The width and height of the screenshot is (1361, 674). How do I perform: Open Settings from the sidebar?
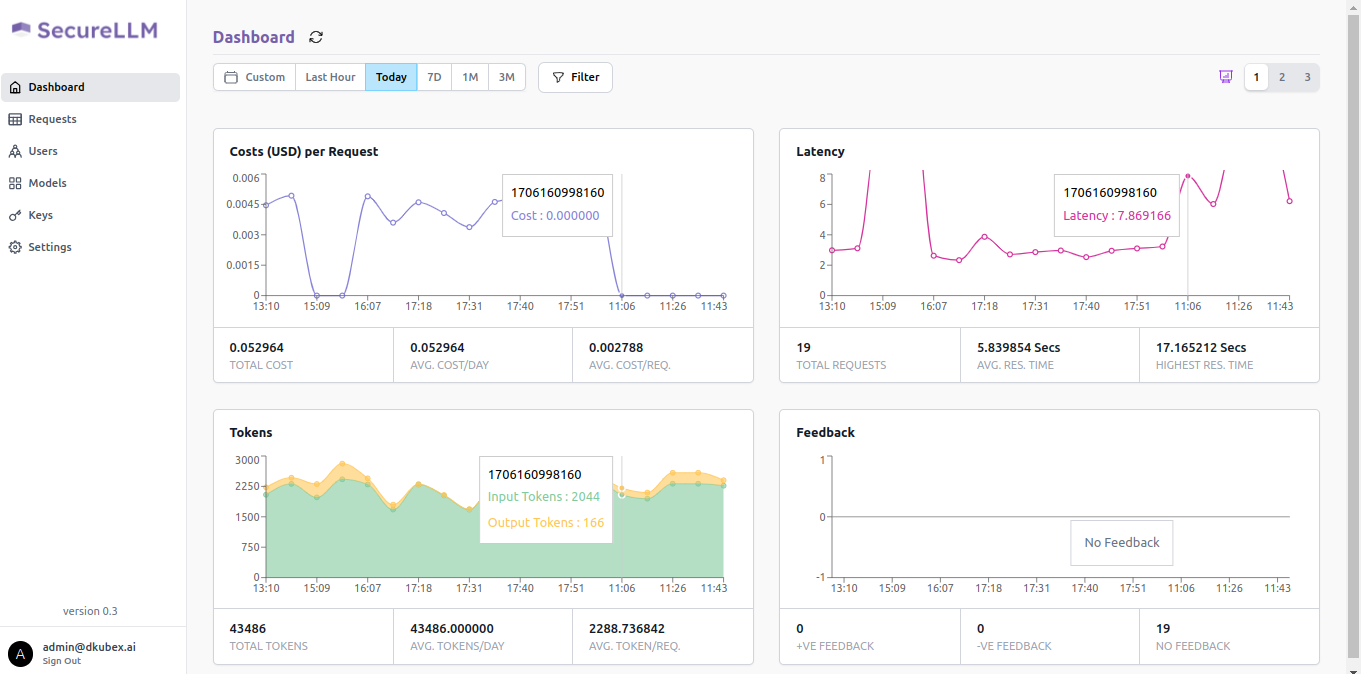[x=49, y=247]
